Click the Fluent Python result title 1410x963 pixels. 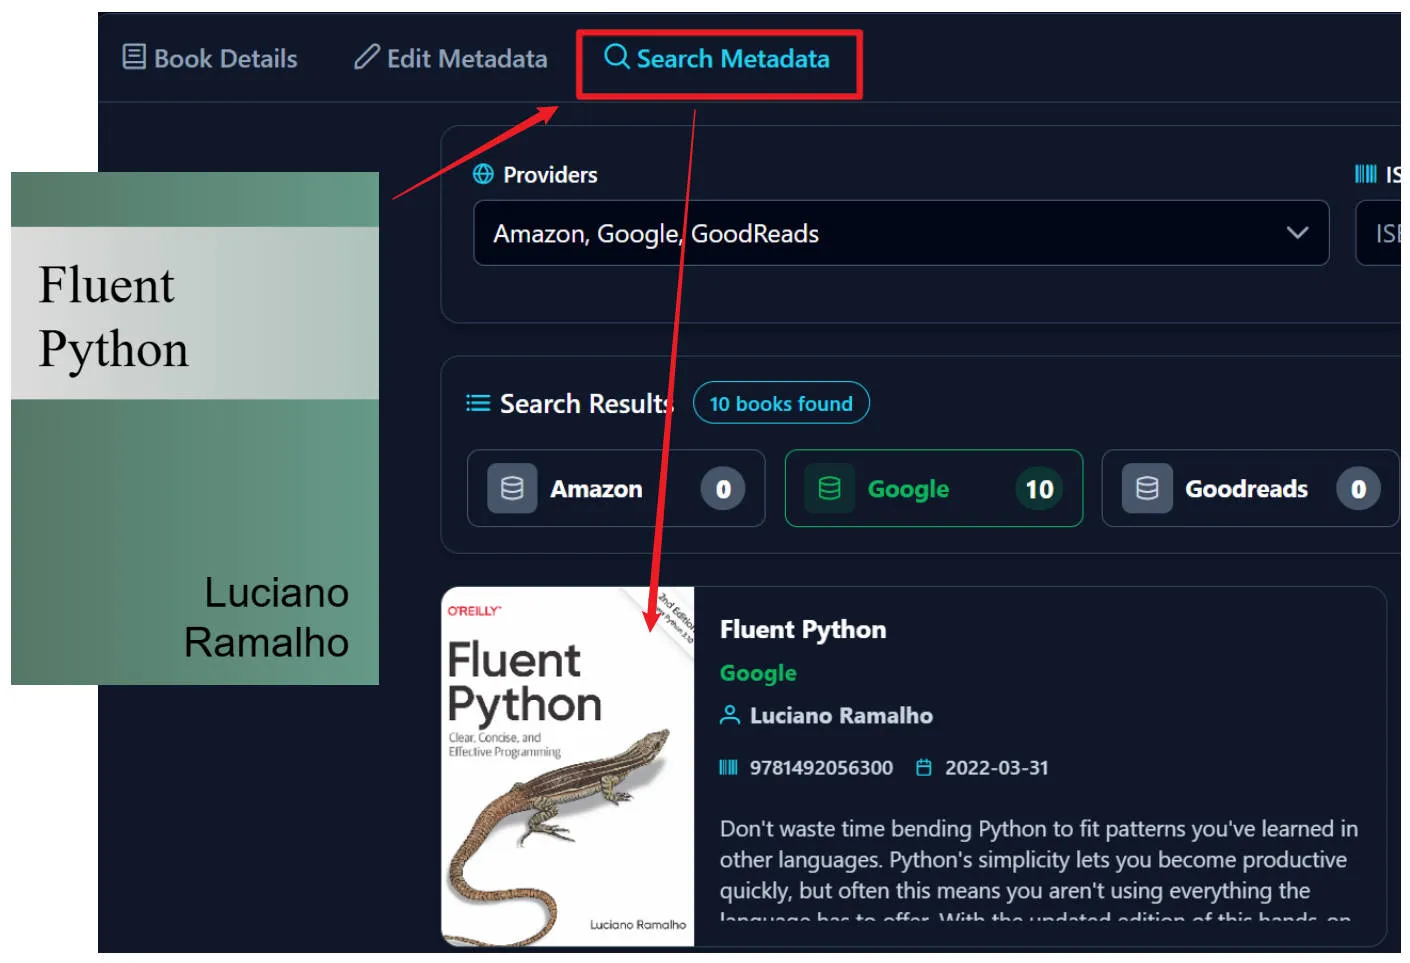pos(803,629)
